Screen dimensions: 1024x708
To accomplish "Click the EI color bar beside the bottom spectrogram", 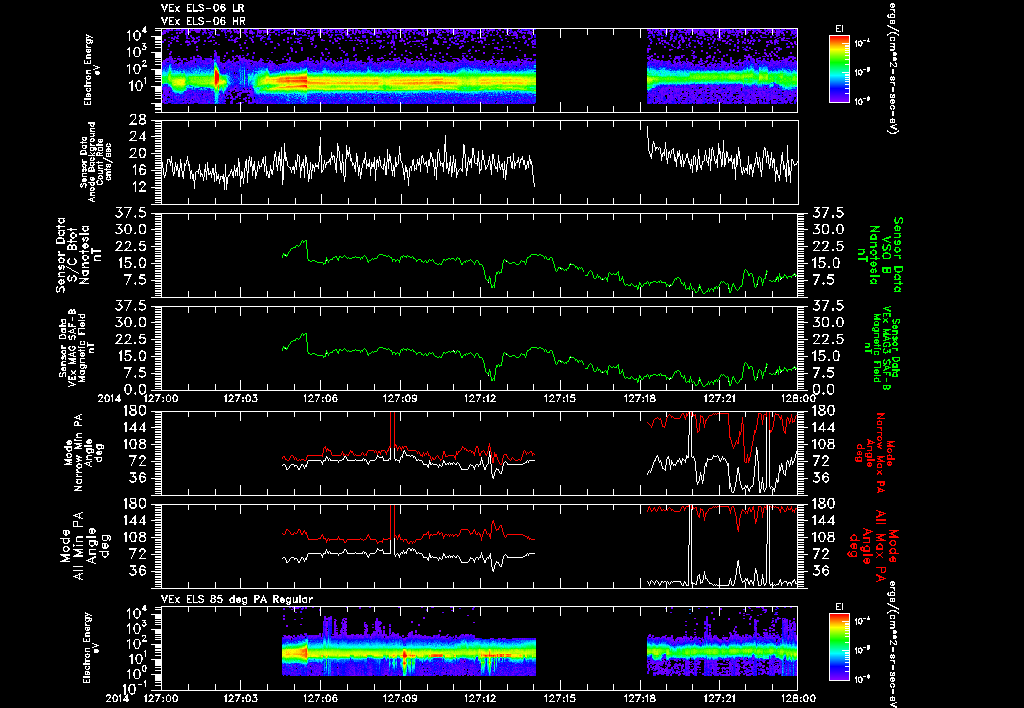I will (839, 648).
